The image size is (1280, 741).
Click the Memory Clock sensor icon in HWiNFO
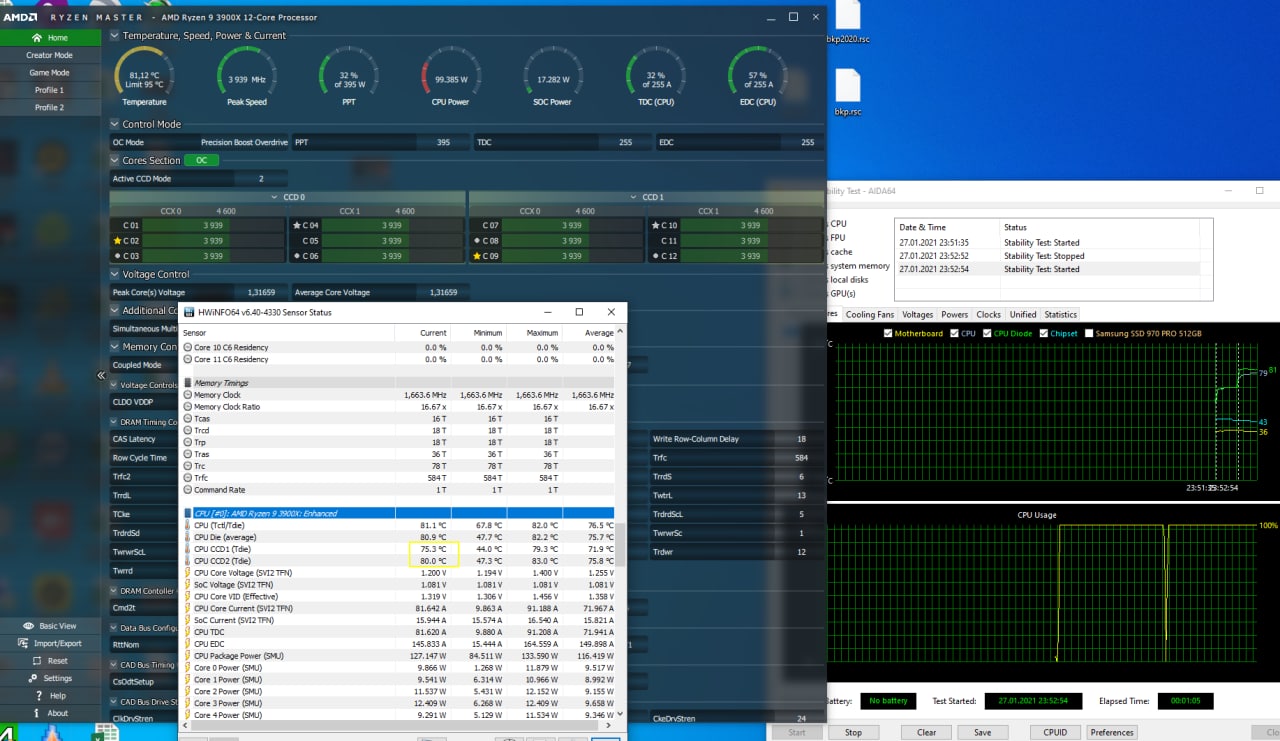(x=187, y=395)
